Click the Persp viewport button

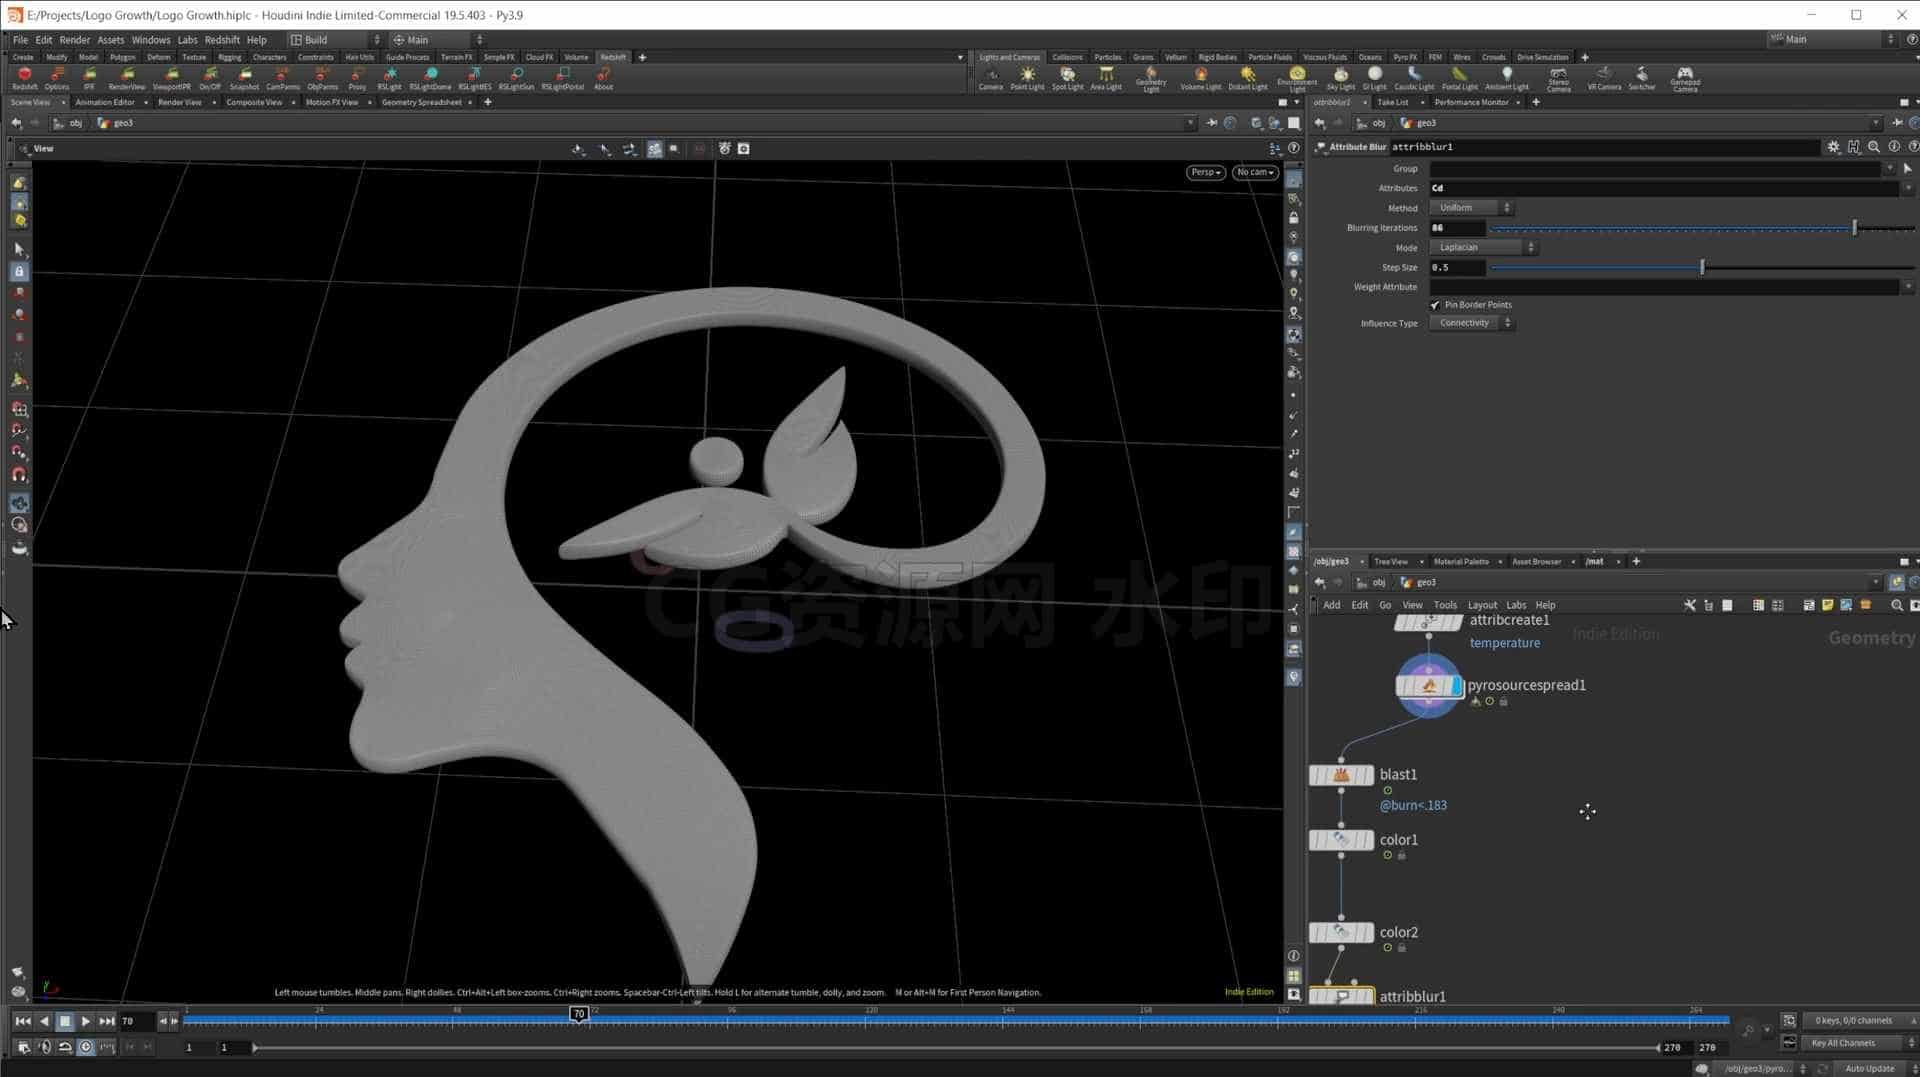[x=1205, y=172]
